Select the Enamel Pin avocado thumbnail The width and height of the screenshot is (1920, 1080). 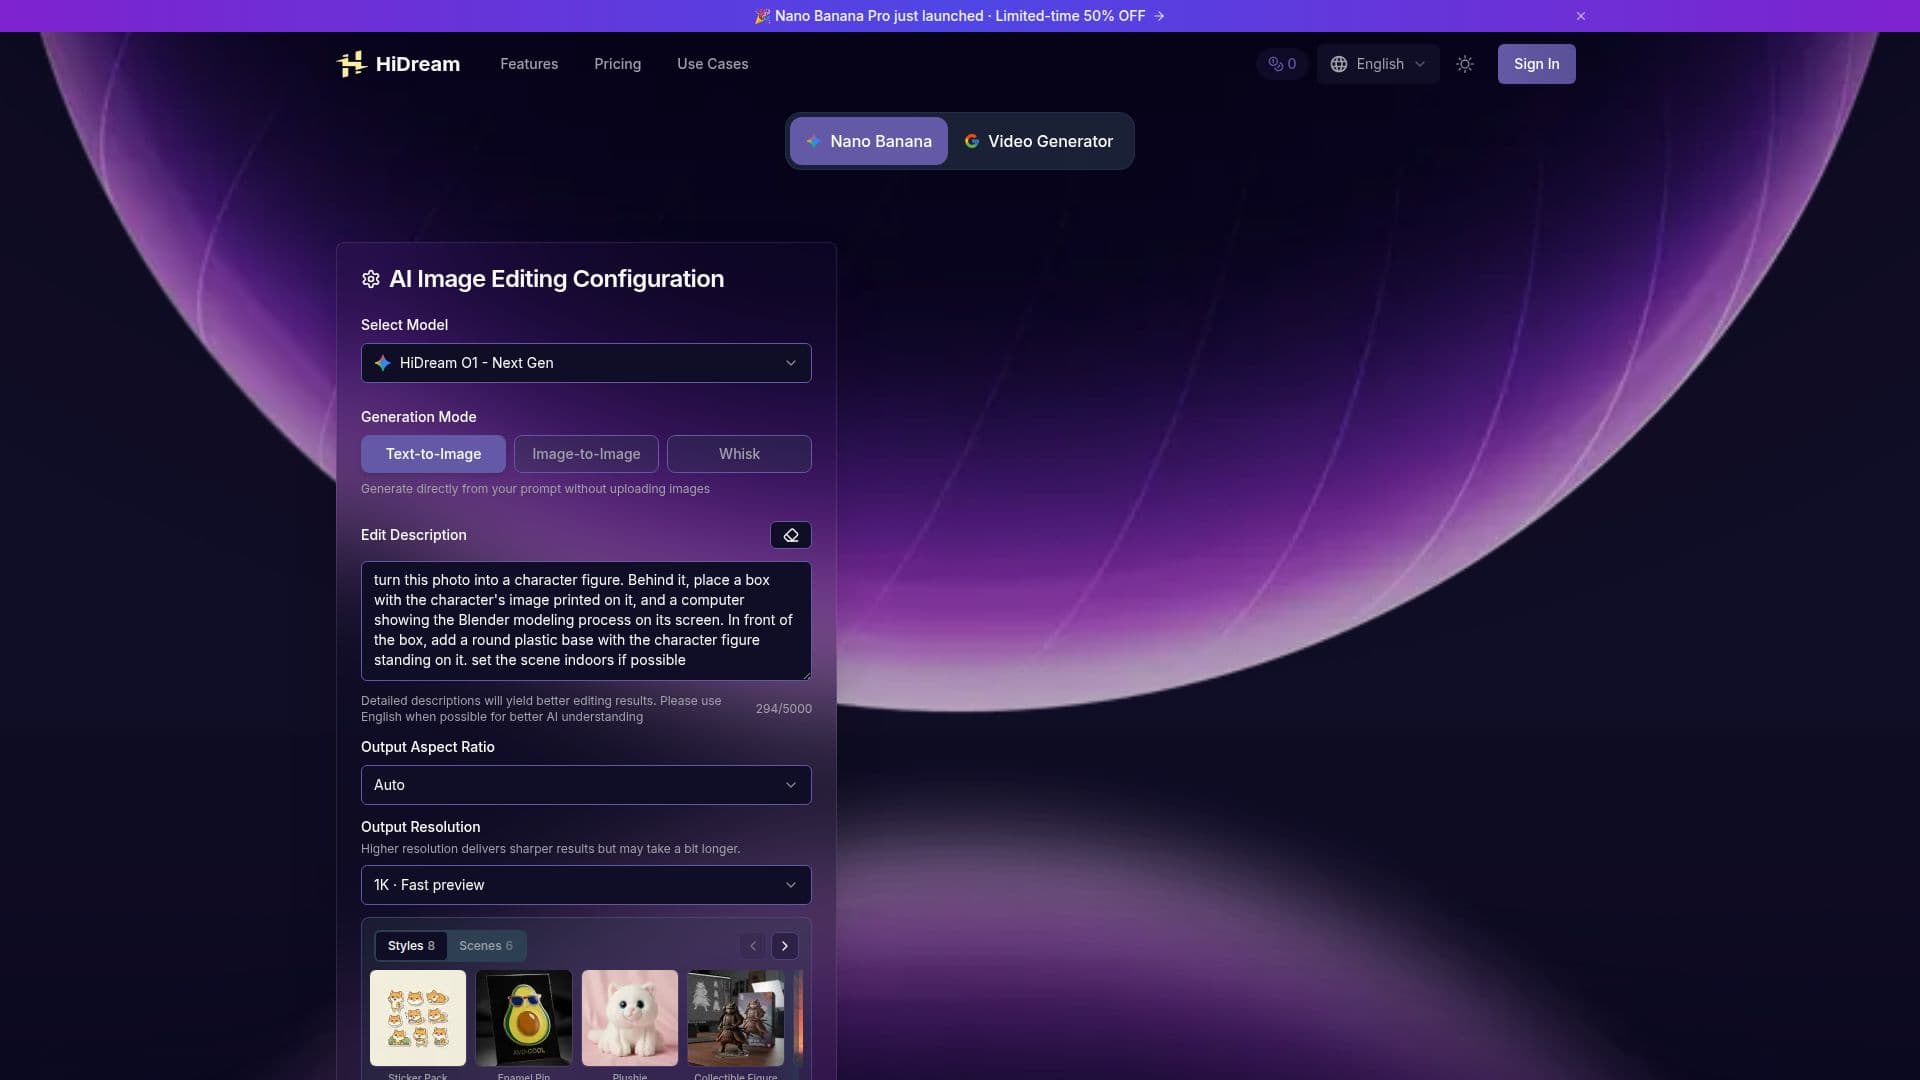524,1018
